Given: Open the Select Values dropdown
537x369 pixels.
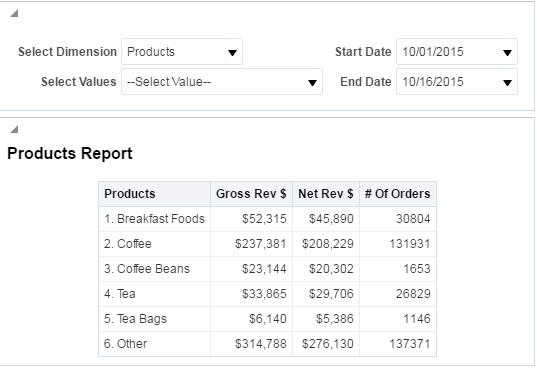Looking at the screenshot, I should tap(222, 82).
